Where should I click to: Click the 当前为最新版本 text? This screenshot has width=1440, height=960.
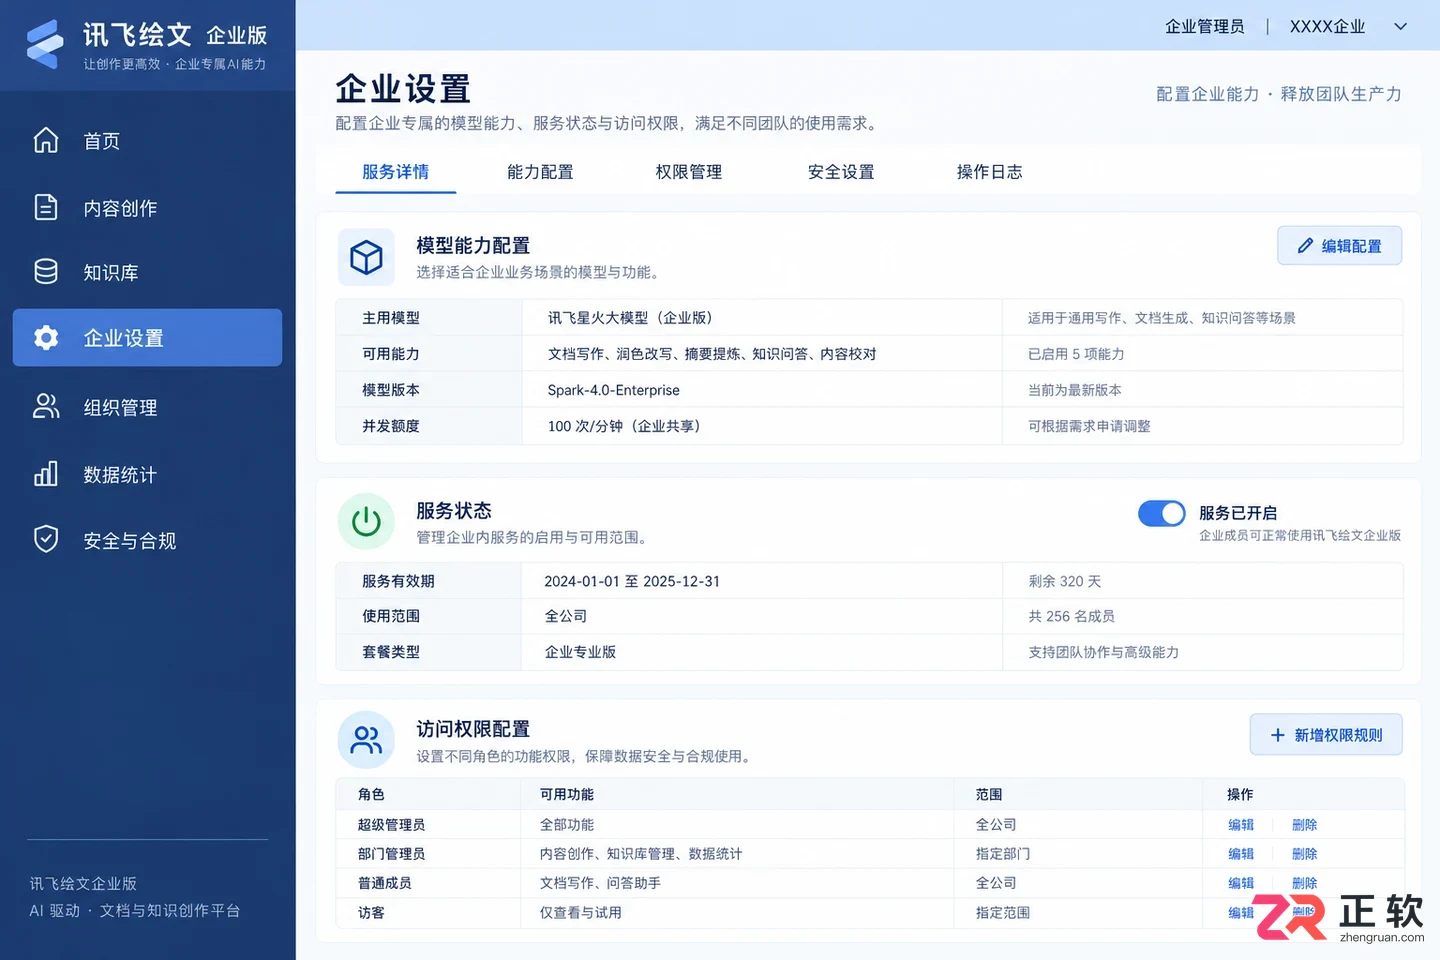coord(1075,390)
